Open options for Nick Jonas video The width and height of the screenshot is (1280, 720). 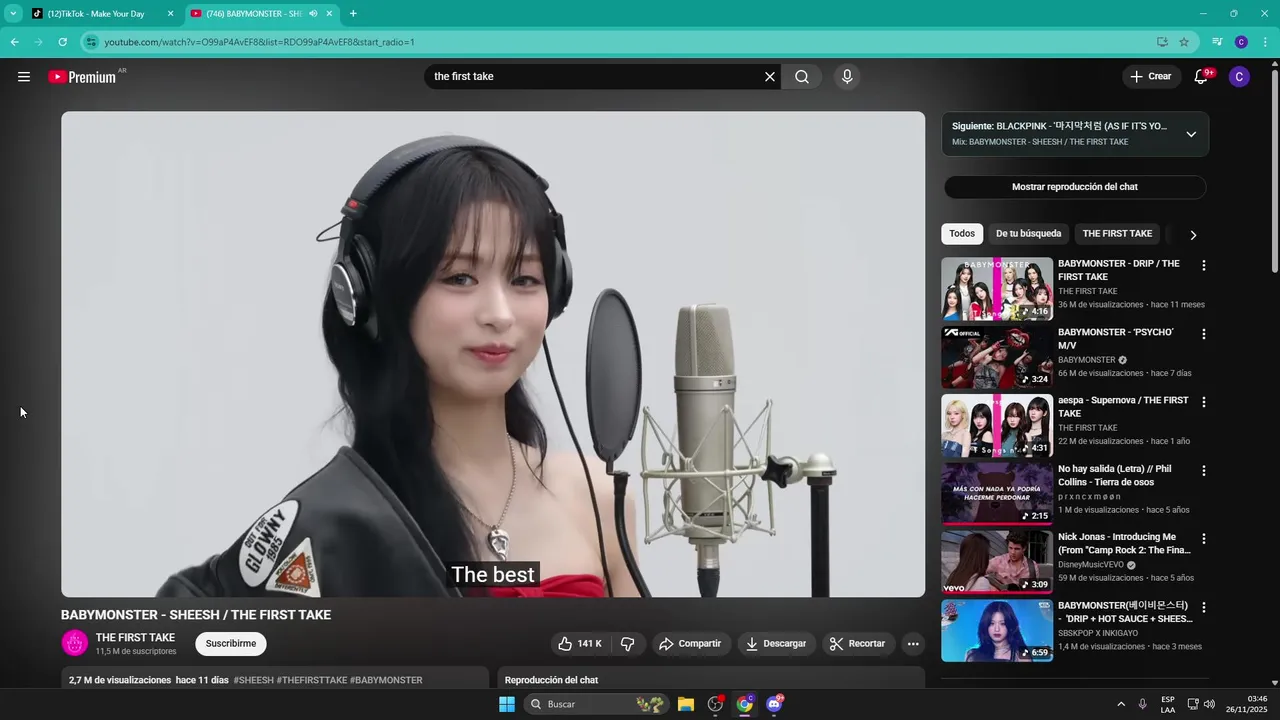tap(1204, 539)
